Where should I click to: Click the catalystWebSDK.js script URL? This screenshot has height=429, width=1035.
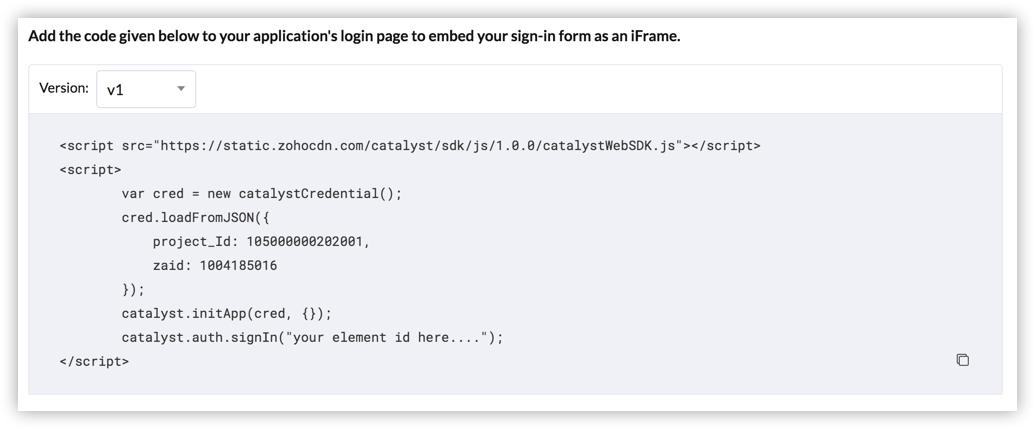(422, 146)
